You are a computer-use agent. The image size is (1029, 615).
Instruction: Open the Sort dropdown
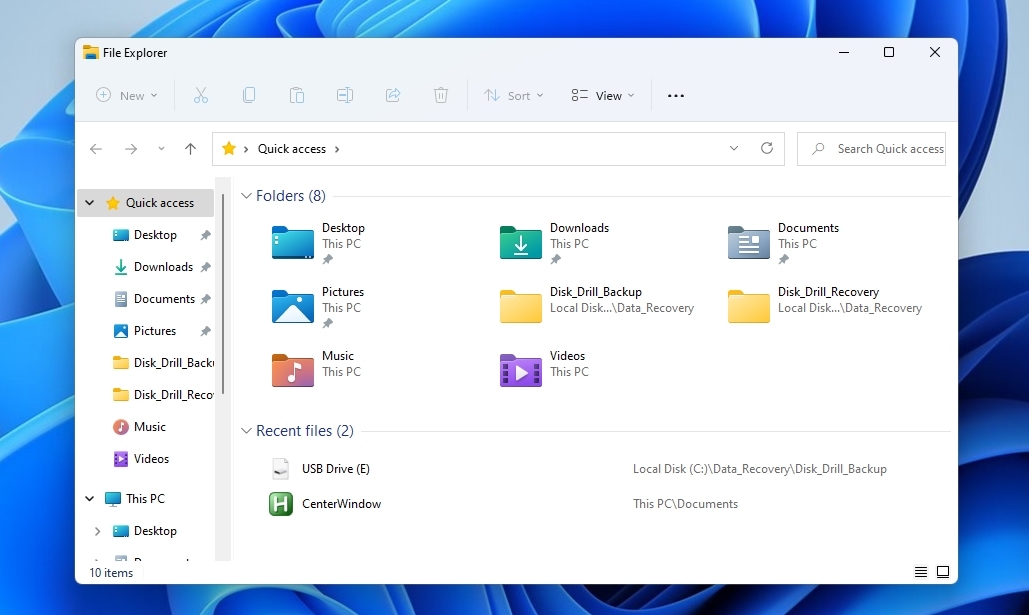[513, 95]
